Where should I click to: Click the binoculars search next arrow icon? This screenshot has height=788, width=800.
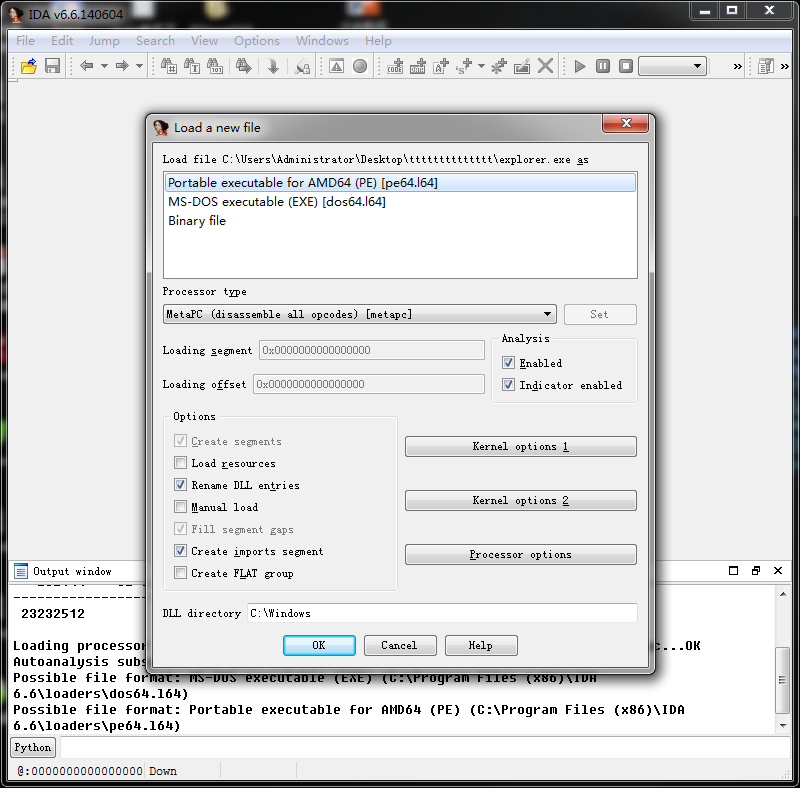[x=243, y=66]
